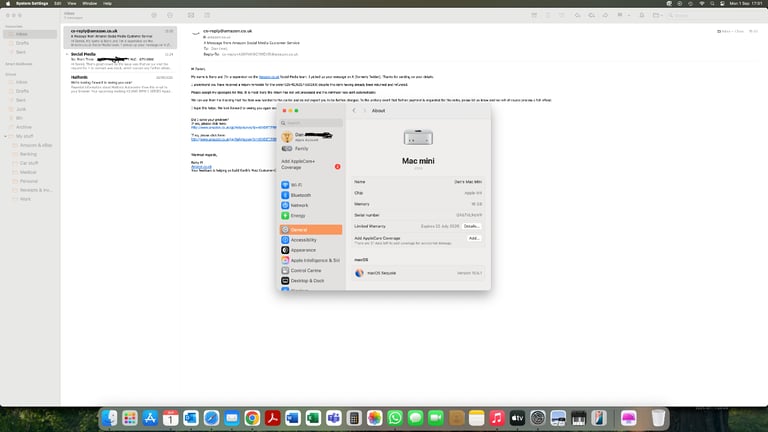Open Mail app from the Dock
The height and width of the screenshot is (432, 768).
coord(232,418)
